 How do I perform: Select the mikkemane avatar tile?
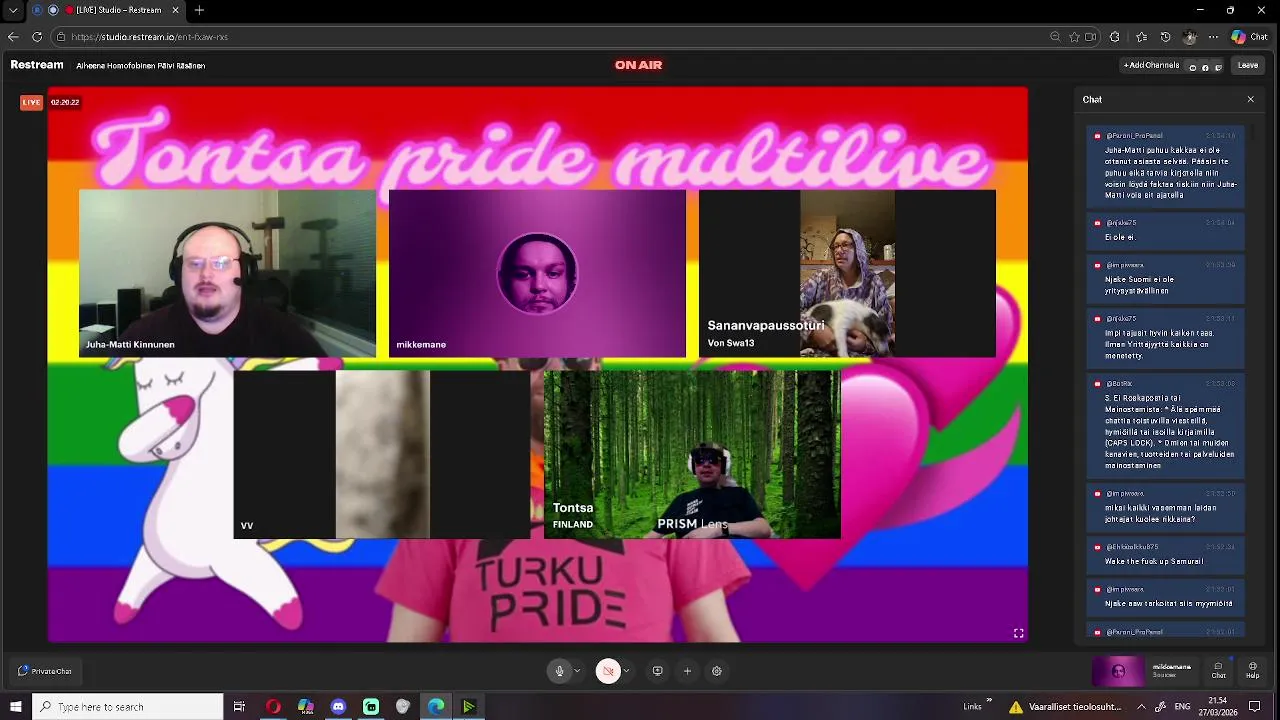(537, 273)
